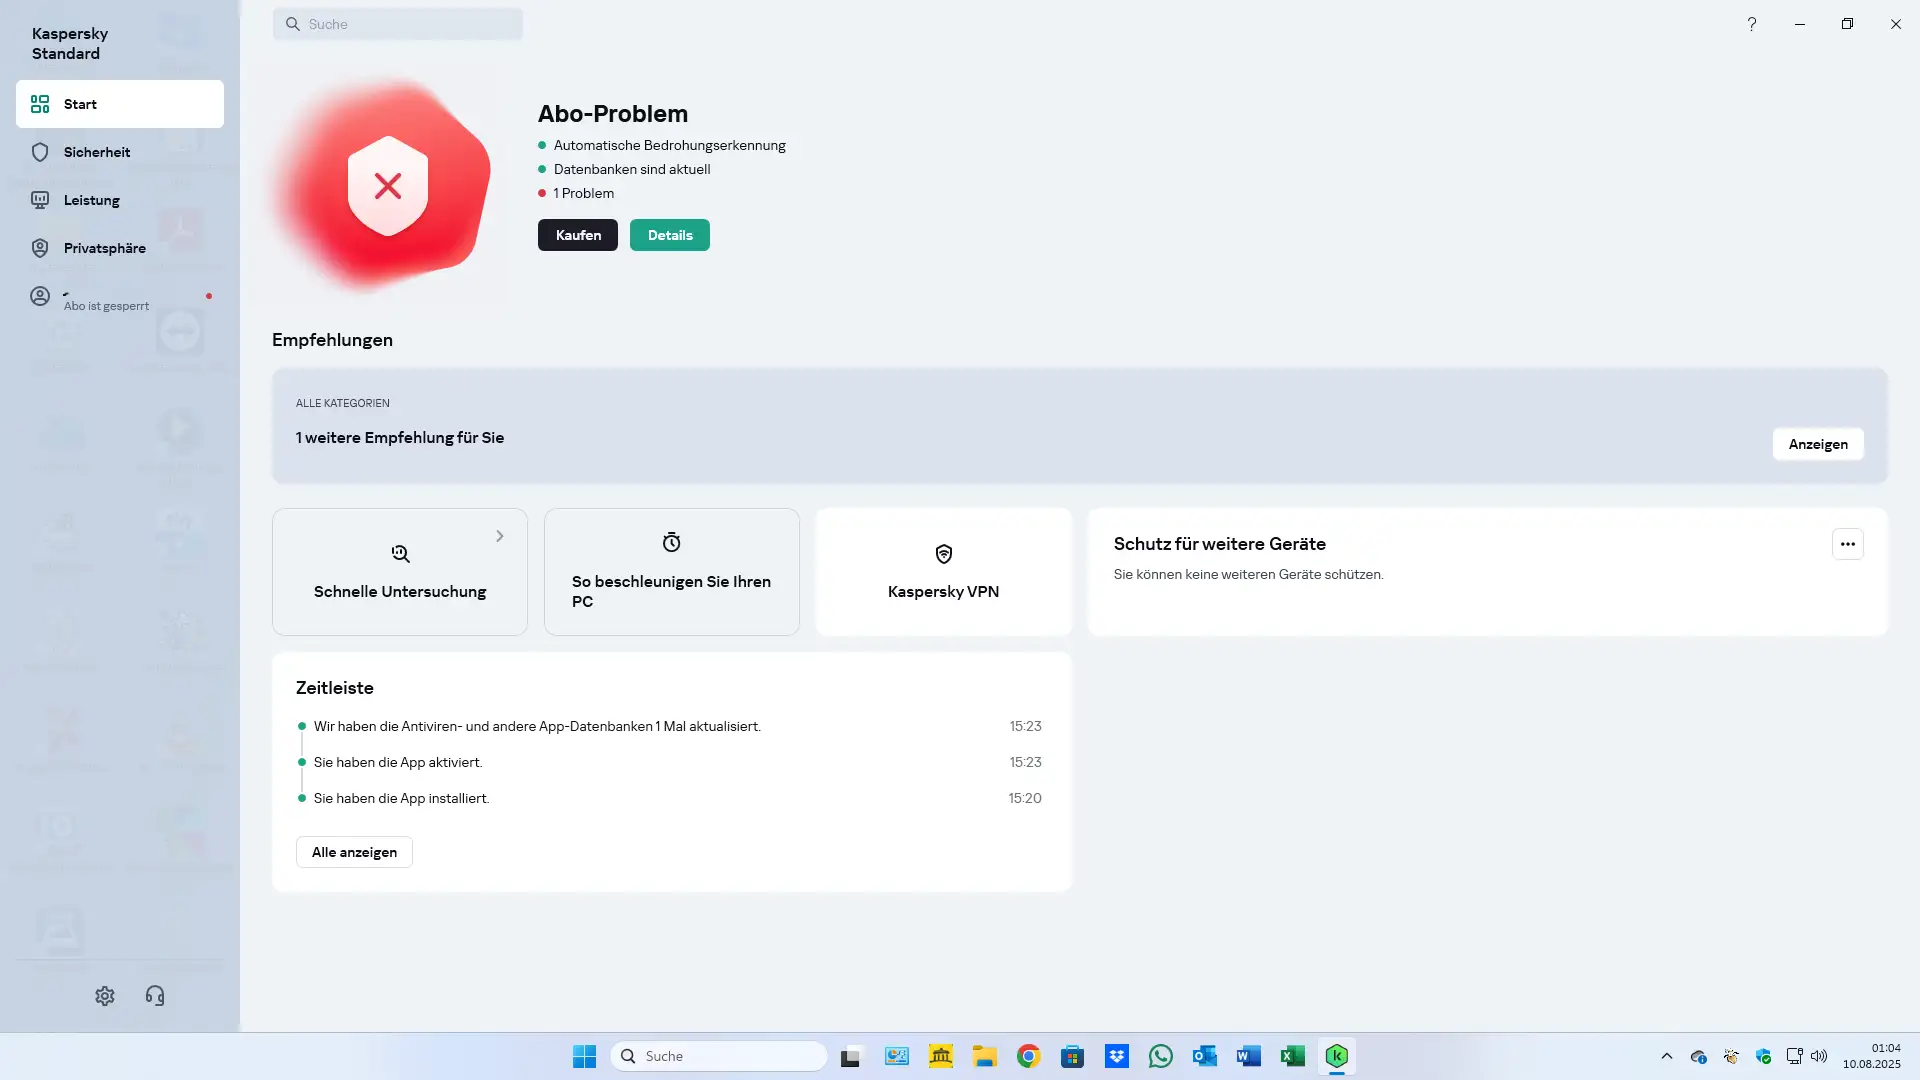
Task: Click the green Details button
Action: (669, 235)
